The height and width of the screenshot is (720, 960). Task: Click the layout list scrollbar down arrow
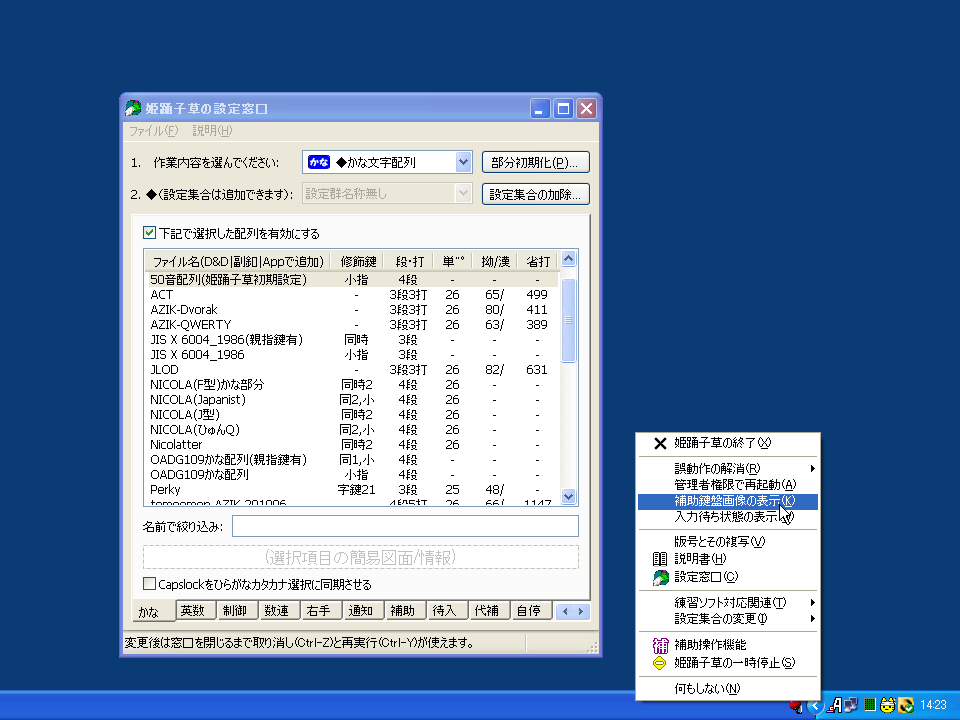click(568, 497)
